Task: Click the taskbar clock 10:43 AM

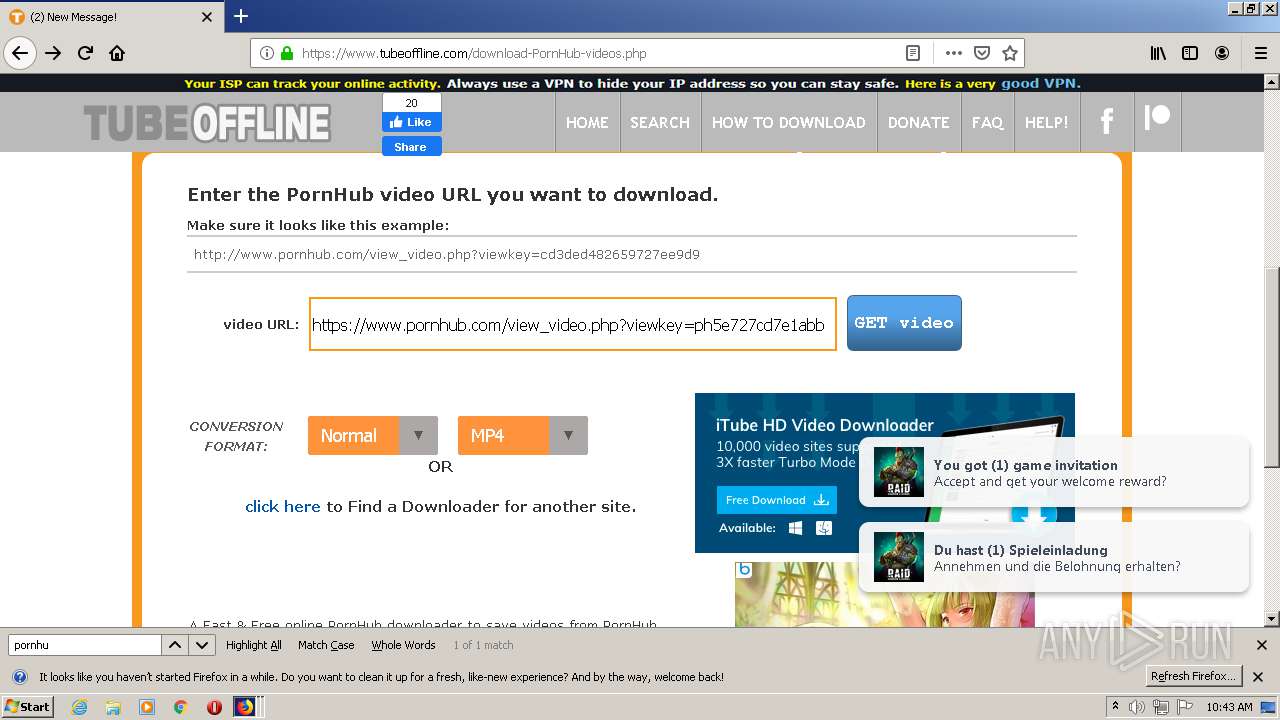Action: pyautogui.click(x=1230, y=707)
